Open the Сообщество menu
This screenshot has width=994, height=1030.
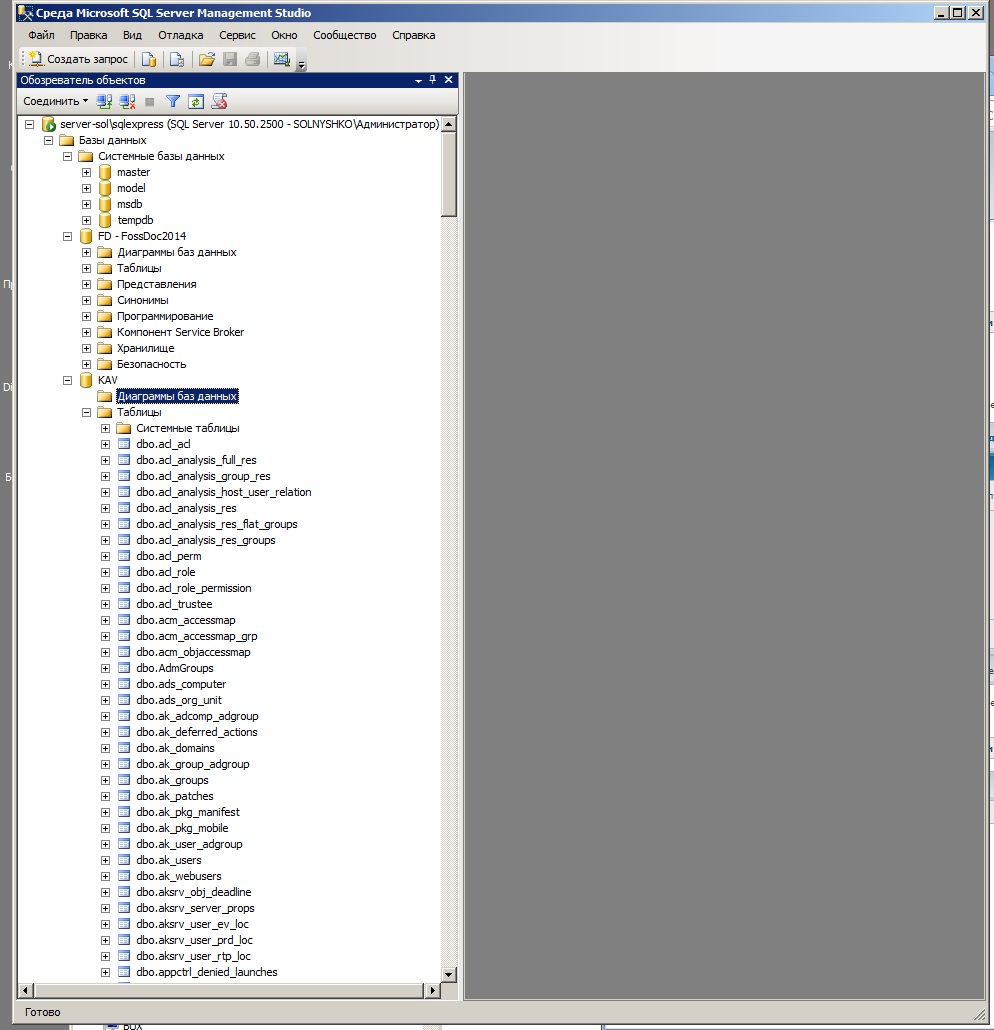pyautogui.click(x=344, y=35)
